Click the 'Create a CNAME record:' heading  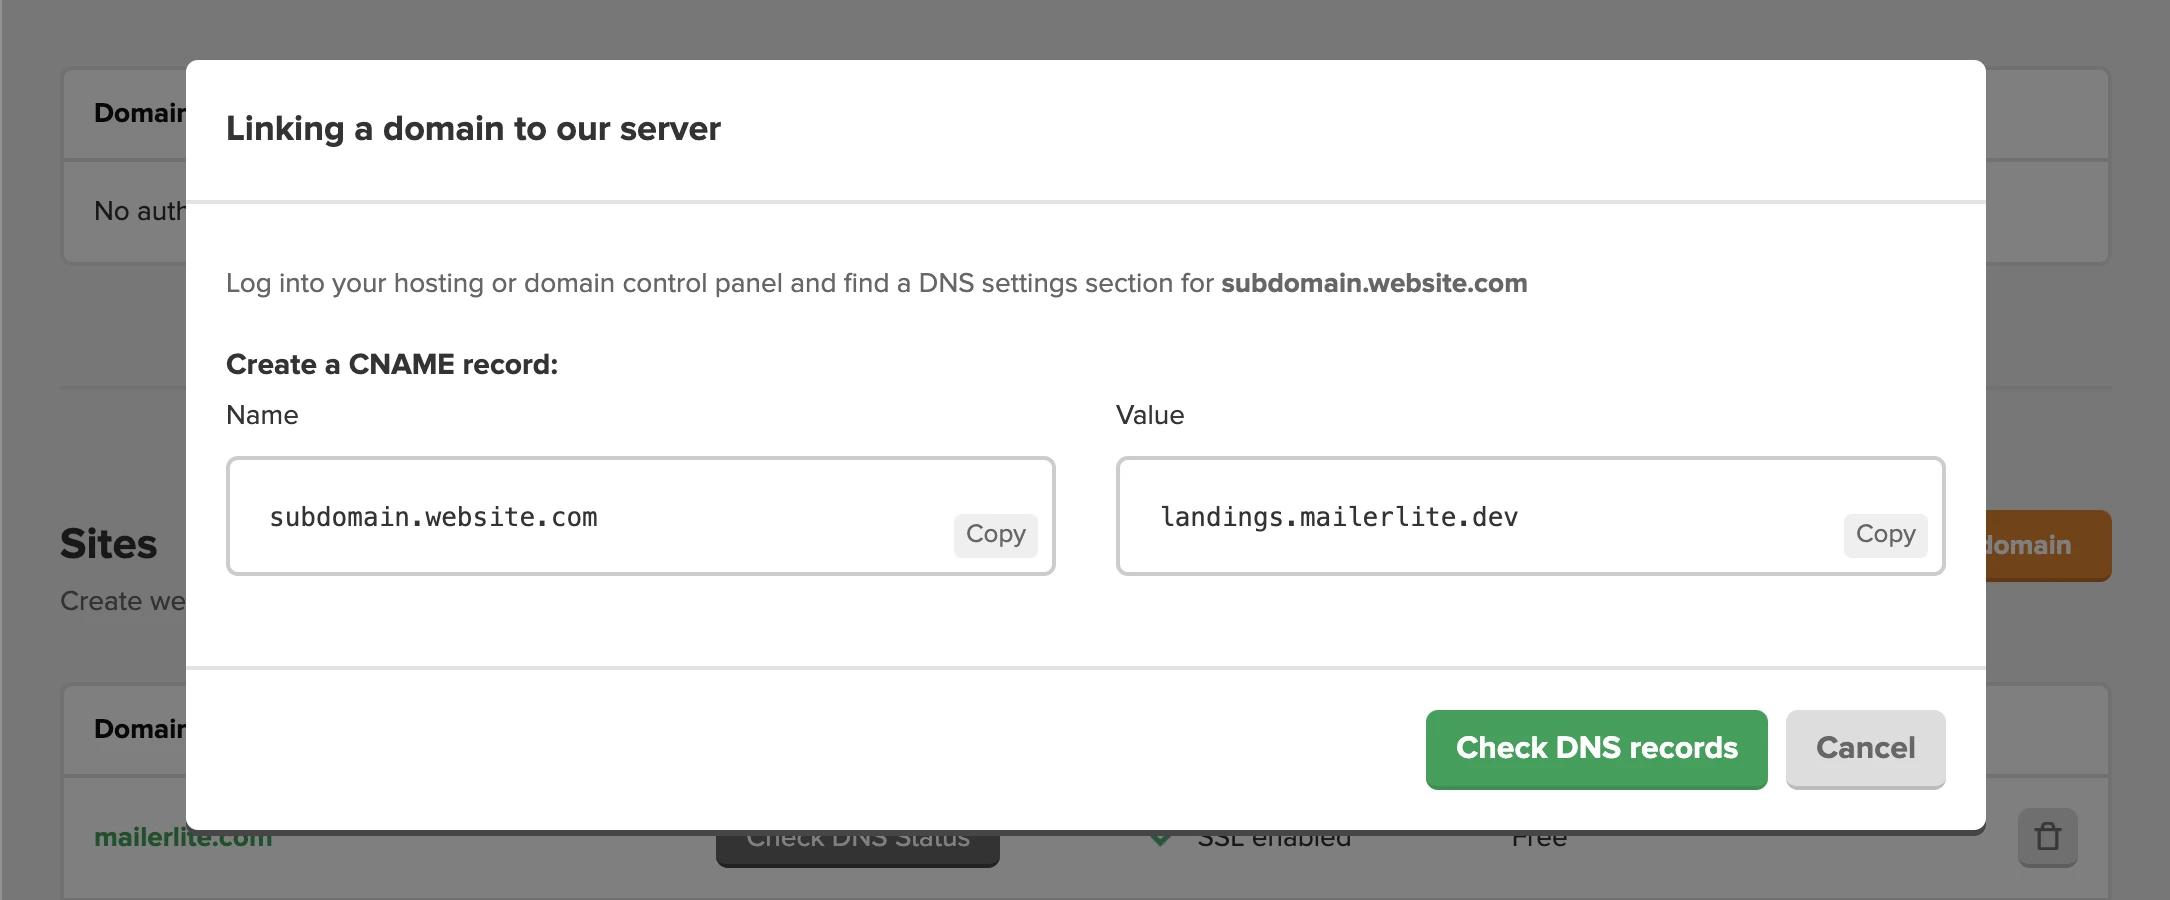pos(392,365)
